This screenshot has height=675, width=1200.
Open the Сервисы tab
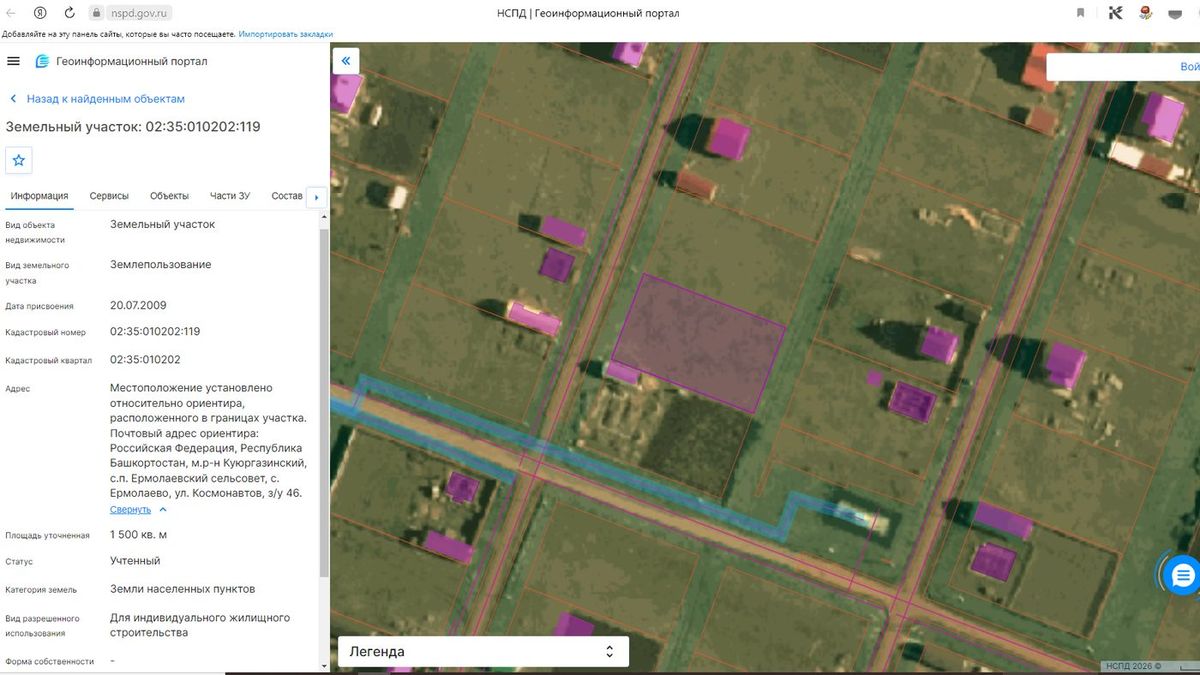[x=109, y=196]
